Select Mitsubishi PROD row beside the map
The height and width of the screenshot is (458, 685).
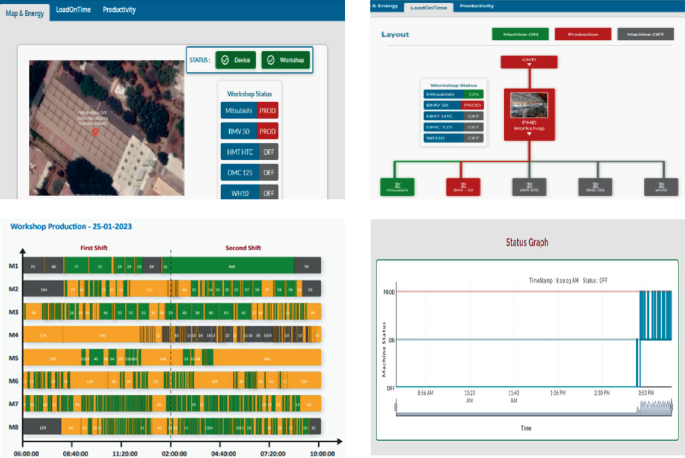click(249, 111)
